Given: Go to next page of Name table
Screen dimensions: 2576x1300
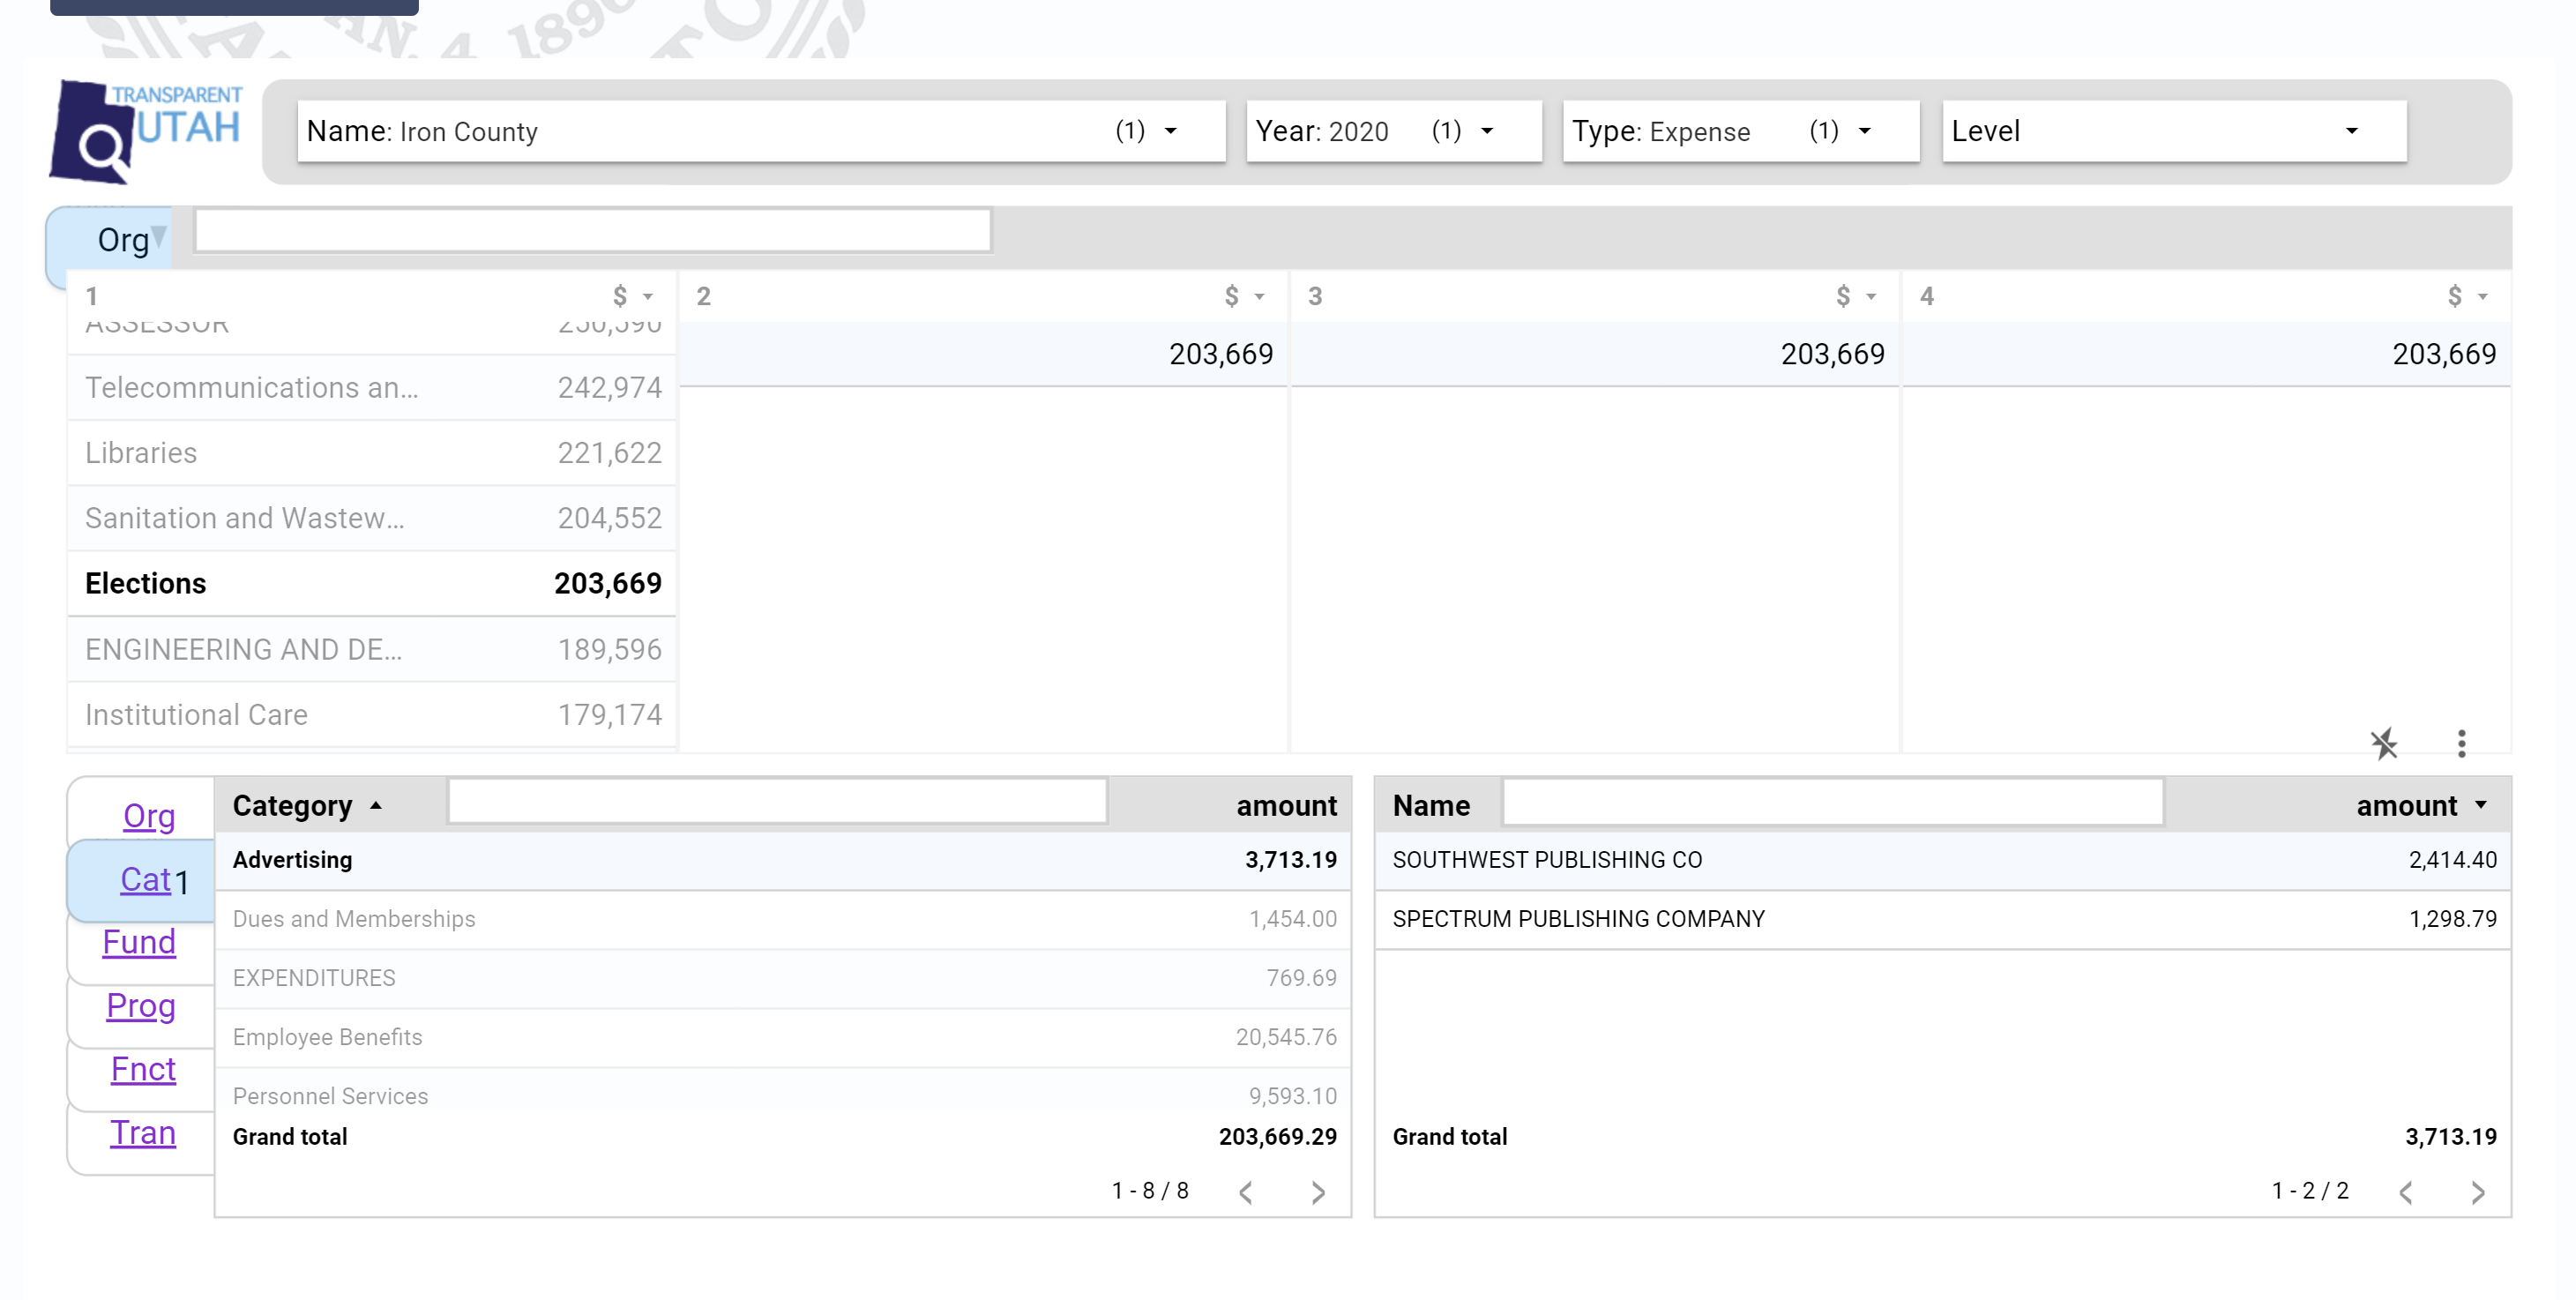Looking at the screenshot, I should (x=2477, y=1192).
